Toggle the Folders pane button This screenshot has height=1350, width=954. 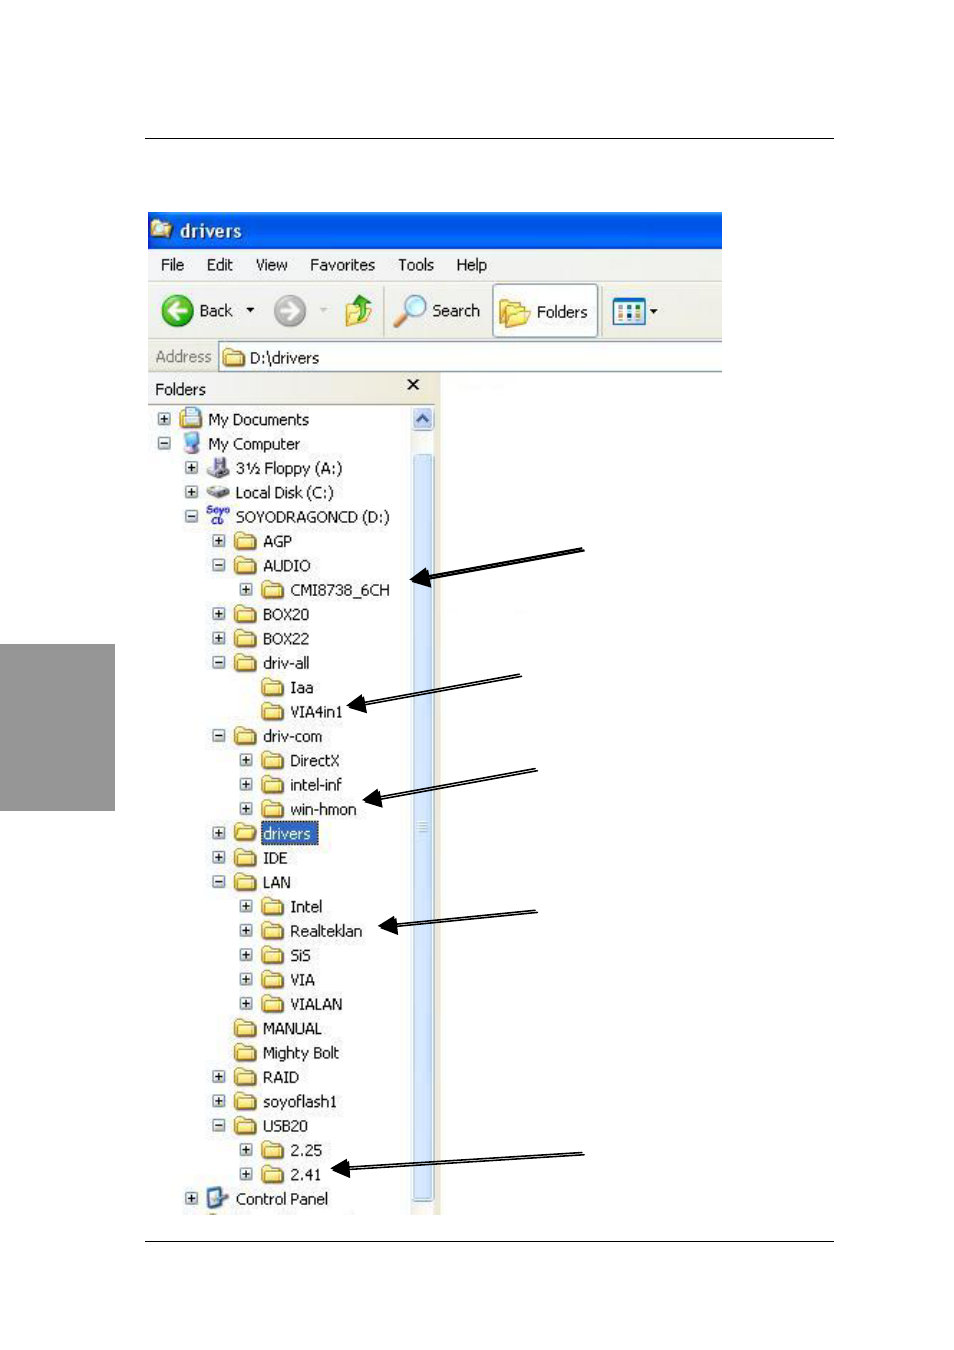click(545, 312)
